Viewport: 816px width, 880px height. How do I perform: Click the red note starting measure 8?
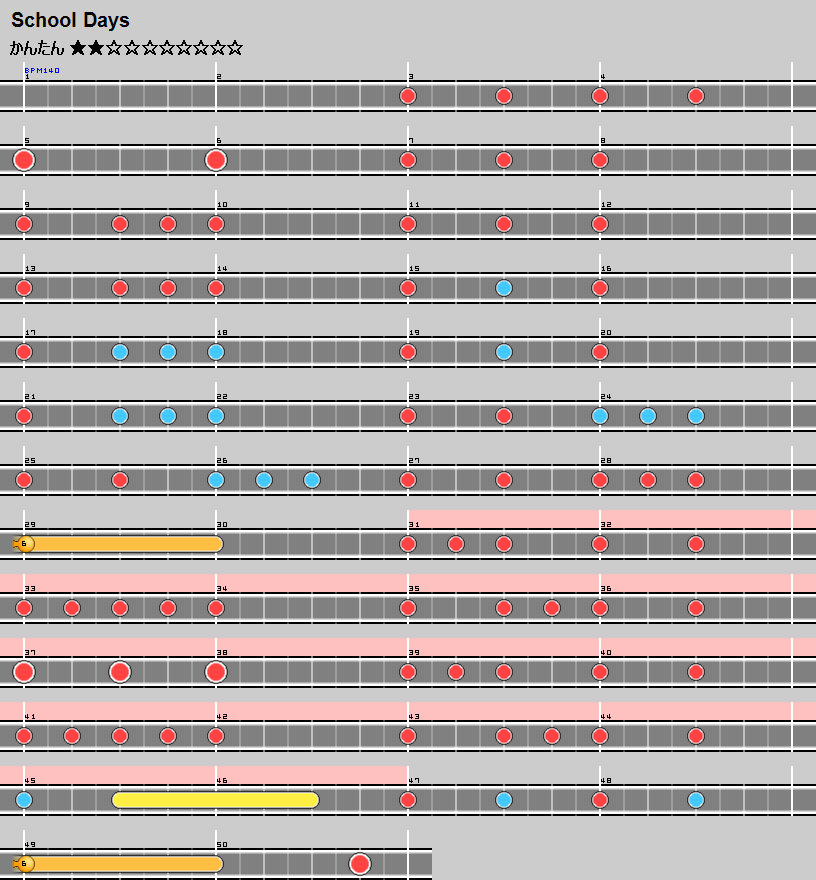(x=600, y=160)
